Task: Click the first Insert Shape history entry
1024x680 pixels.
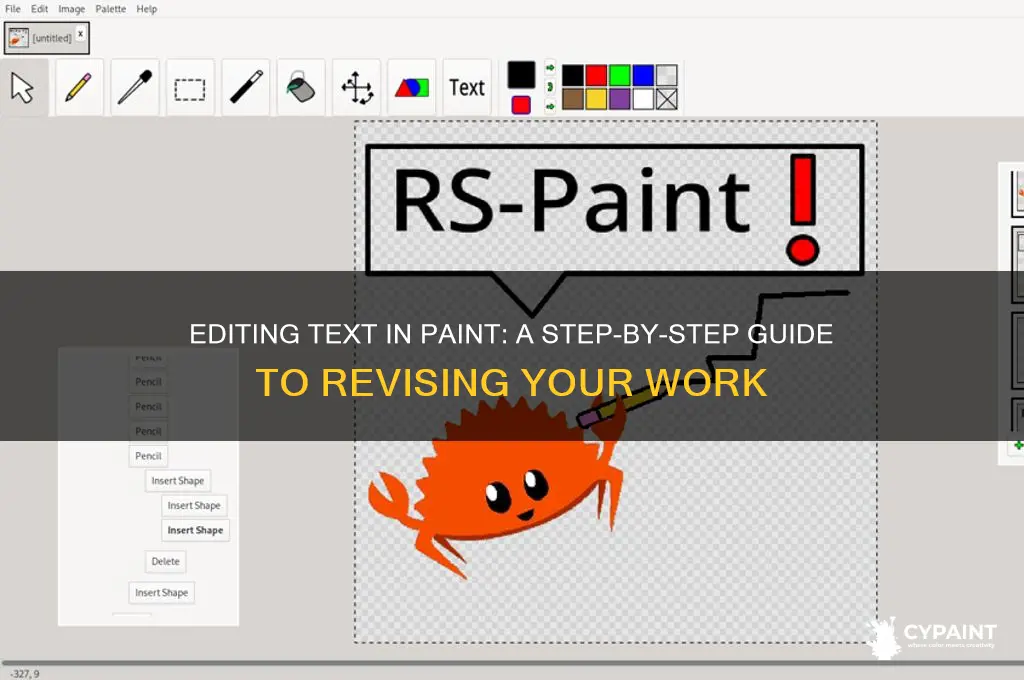Action: pos(178,481)
